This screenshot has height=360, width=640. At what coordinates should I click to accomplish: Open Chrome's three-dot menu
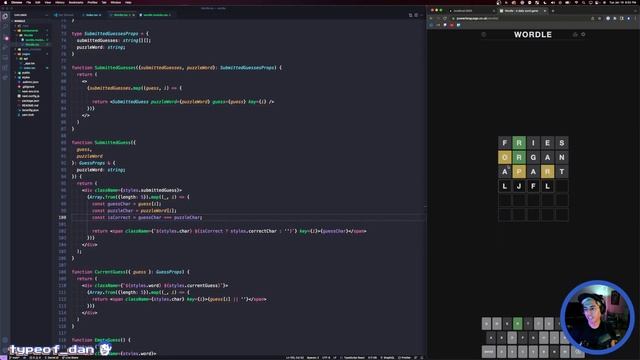coord(636,18)
